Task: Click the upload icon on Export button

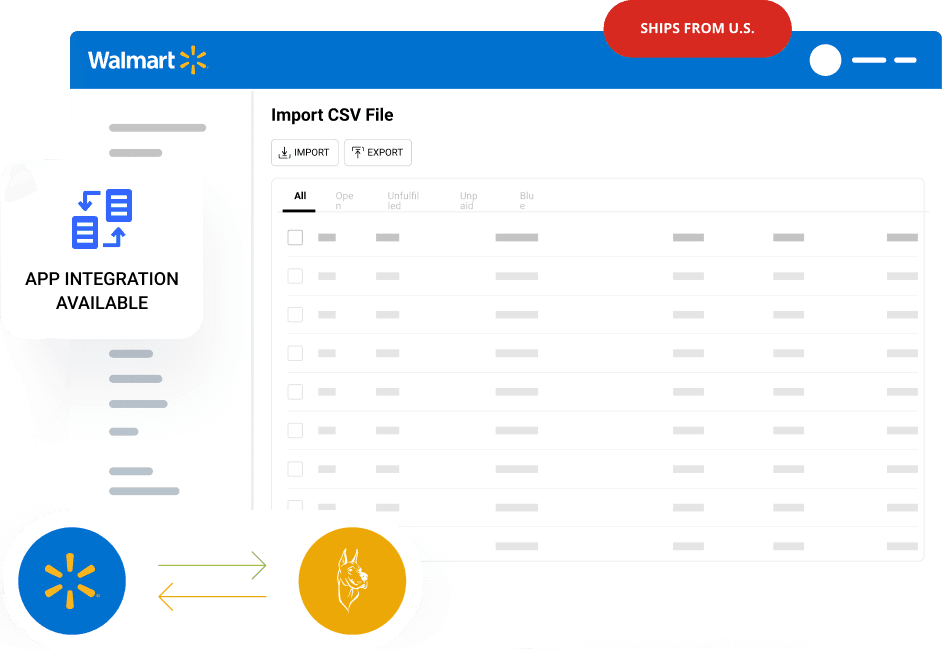Action: 357,153
